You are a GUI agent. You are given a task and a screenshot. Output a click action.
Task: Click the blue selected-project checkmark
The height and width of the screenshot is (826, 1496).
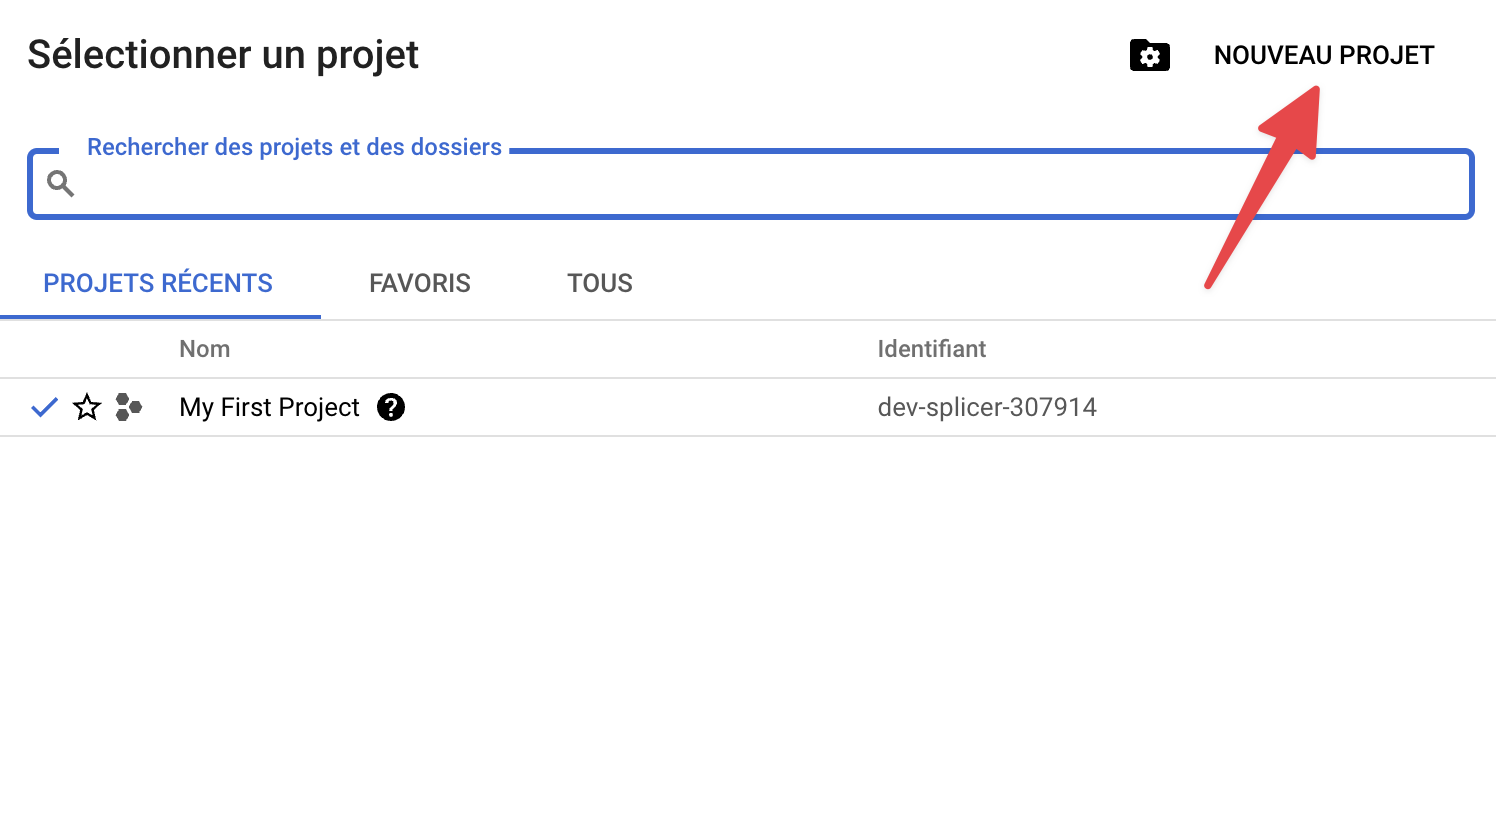pyautogui.click(x=44, y=407)
